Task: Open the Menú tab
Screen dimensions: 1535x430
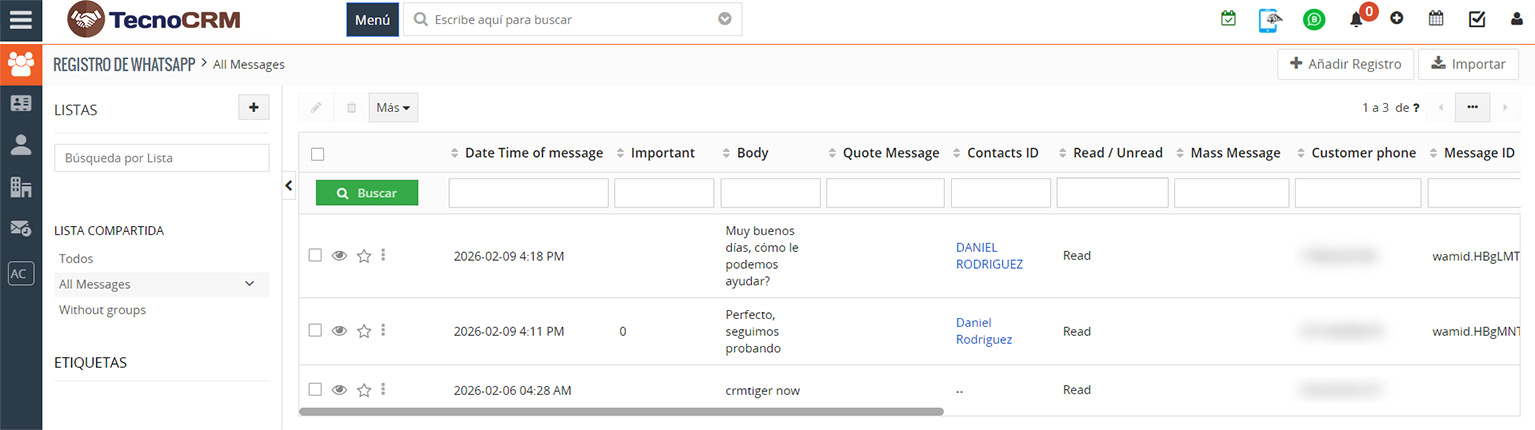Action: [372, 19]
